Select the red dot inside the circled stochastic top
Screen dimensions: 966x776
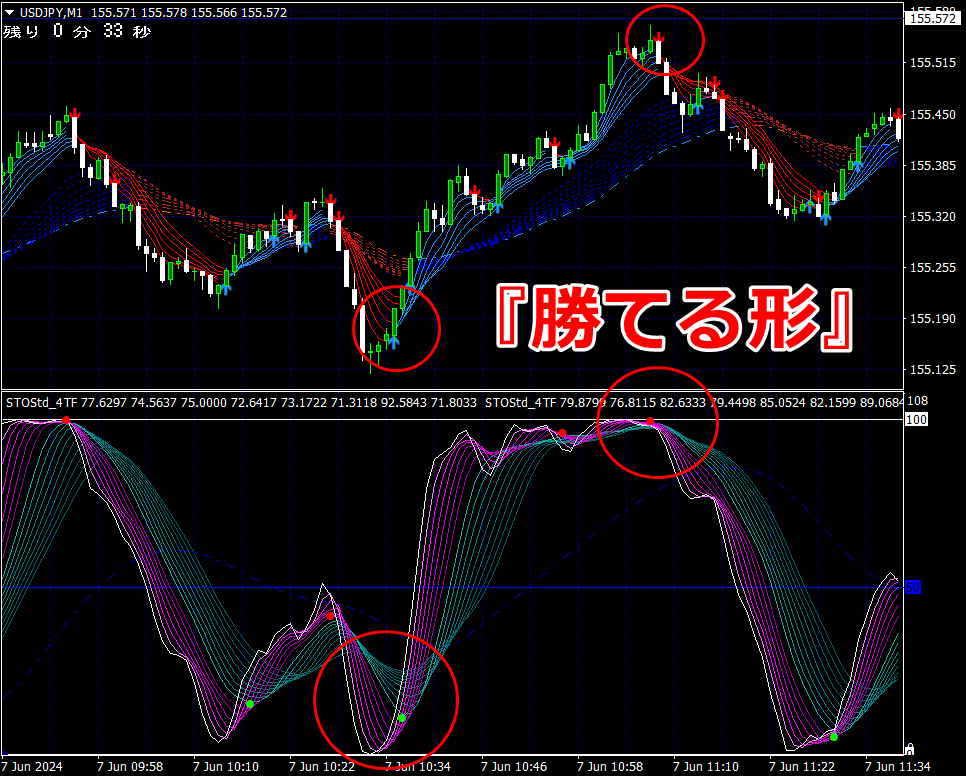[x=650, y=421]
